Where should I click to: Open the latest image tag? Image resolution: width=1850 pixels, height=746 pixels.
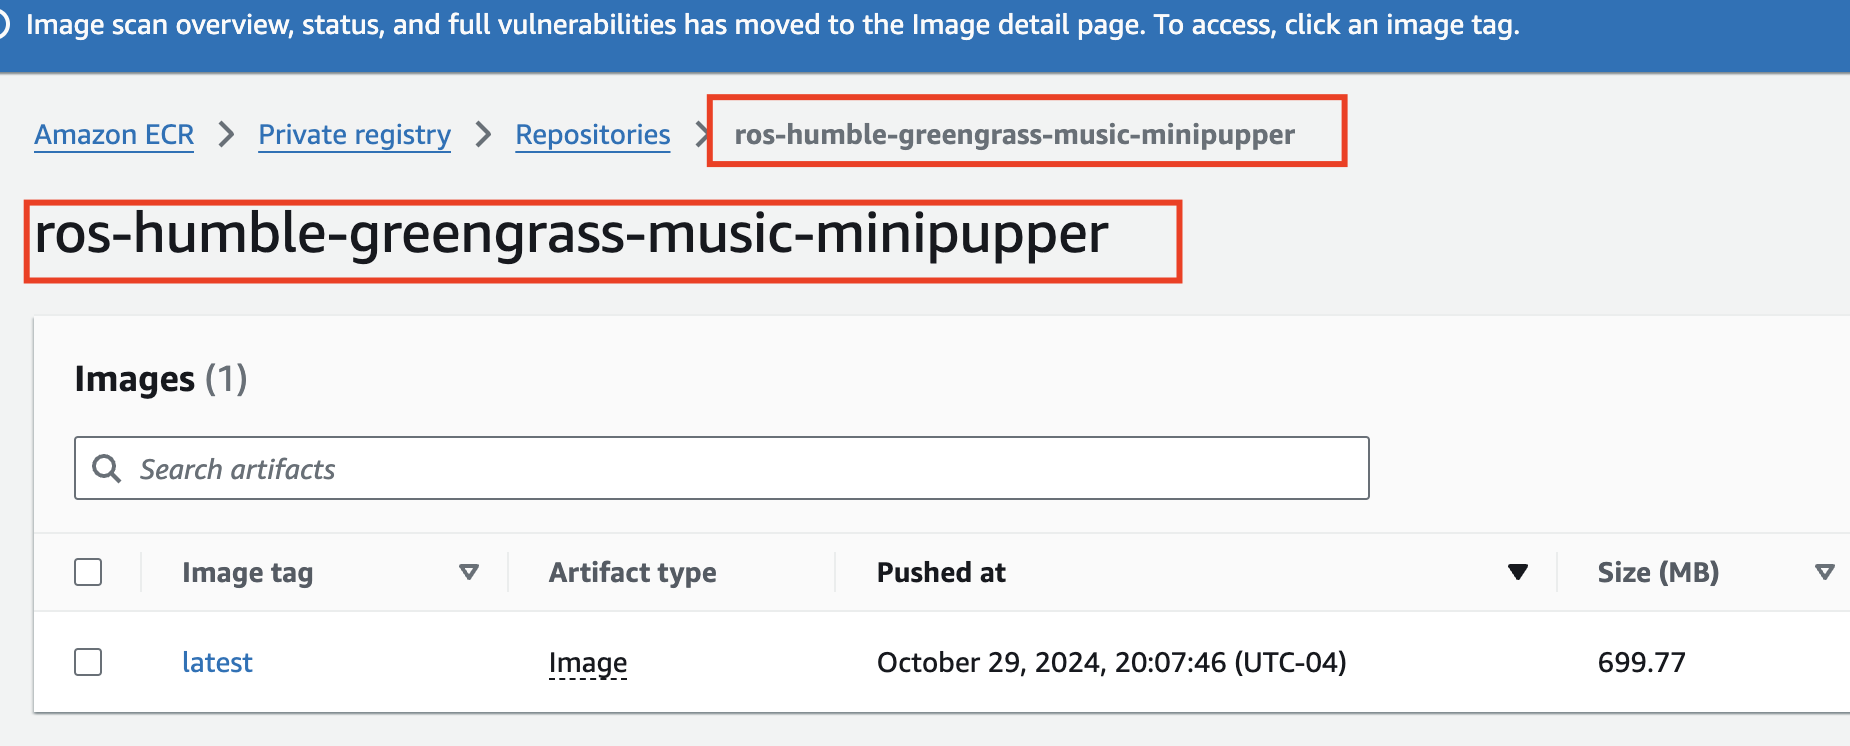(217, 662)
